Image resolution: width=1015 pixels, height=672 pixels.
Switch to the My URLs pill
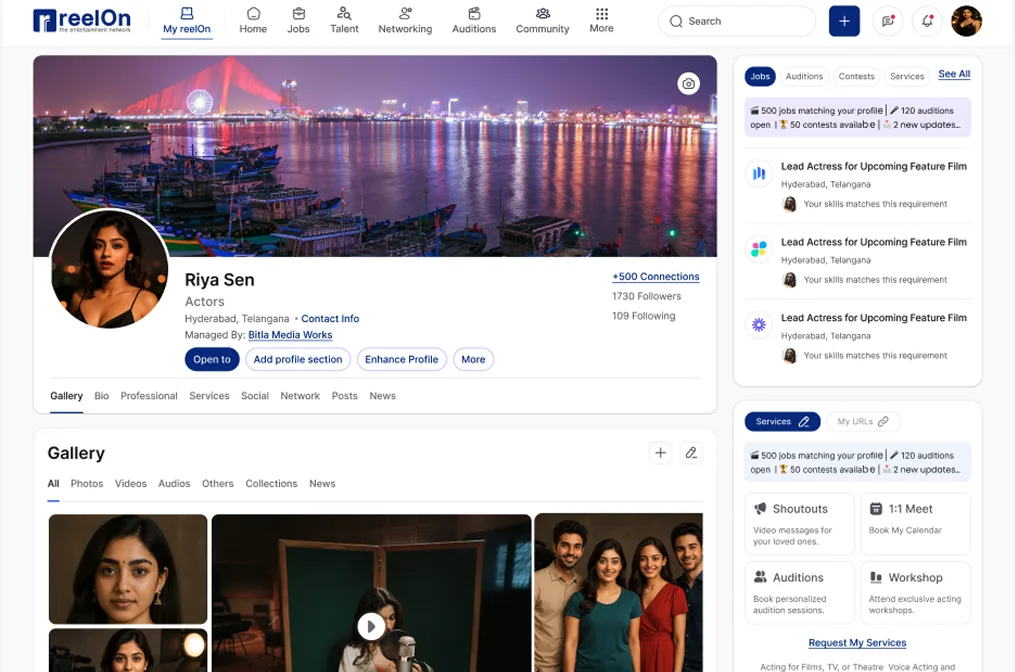tap(862, 422)
